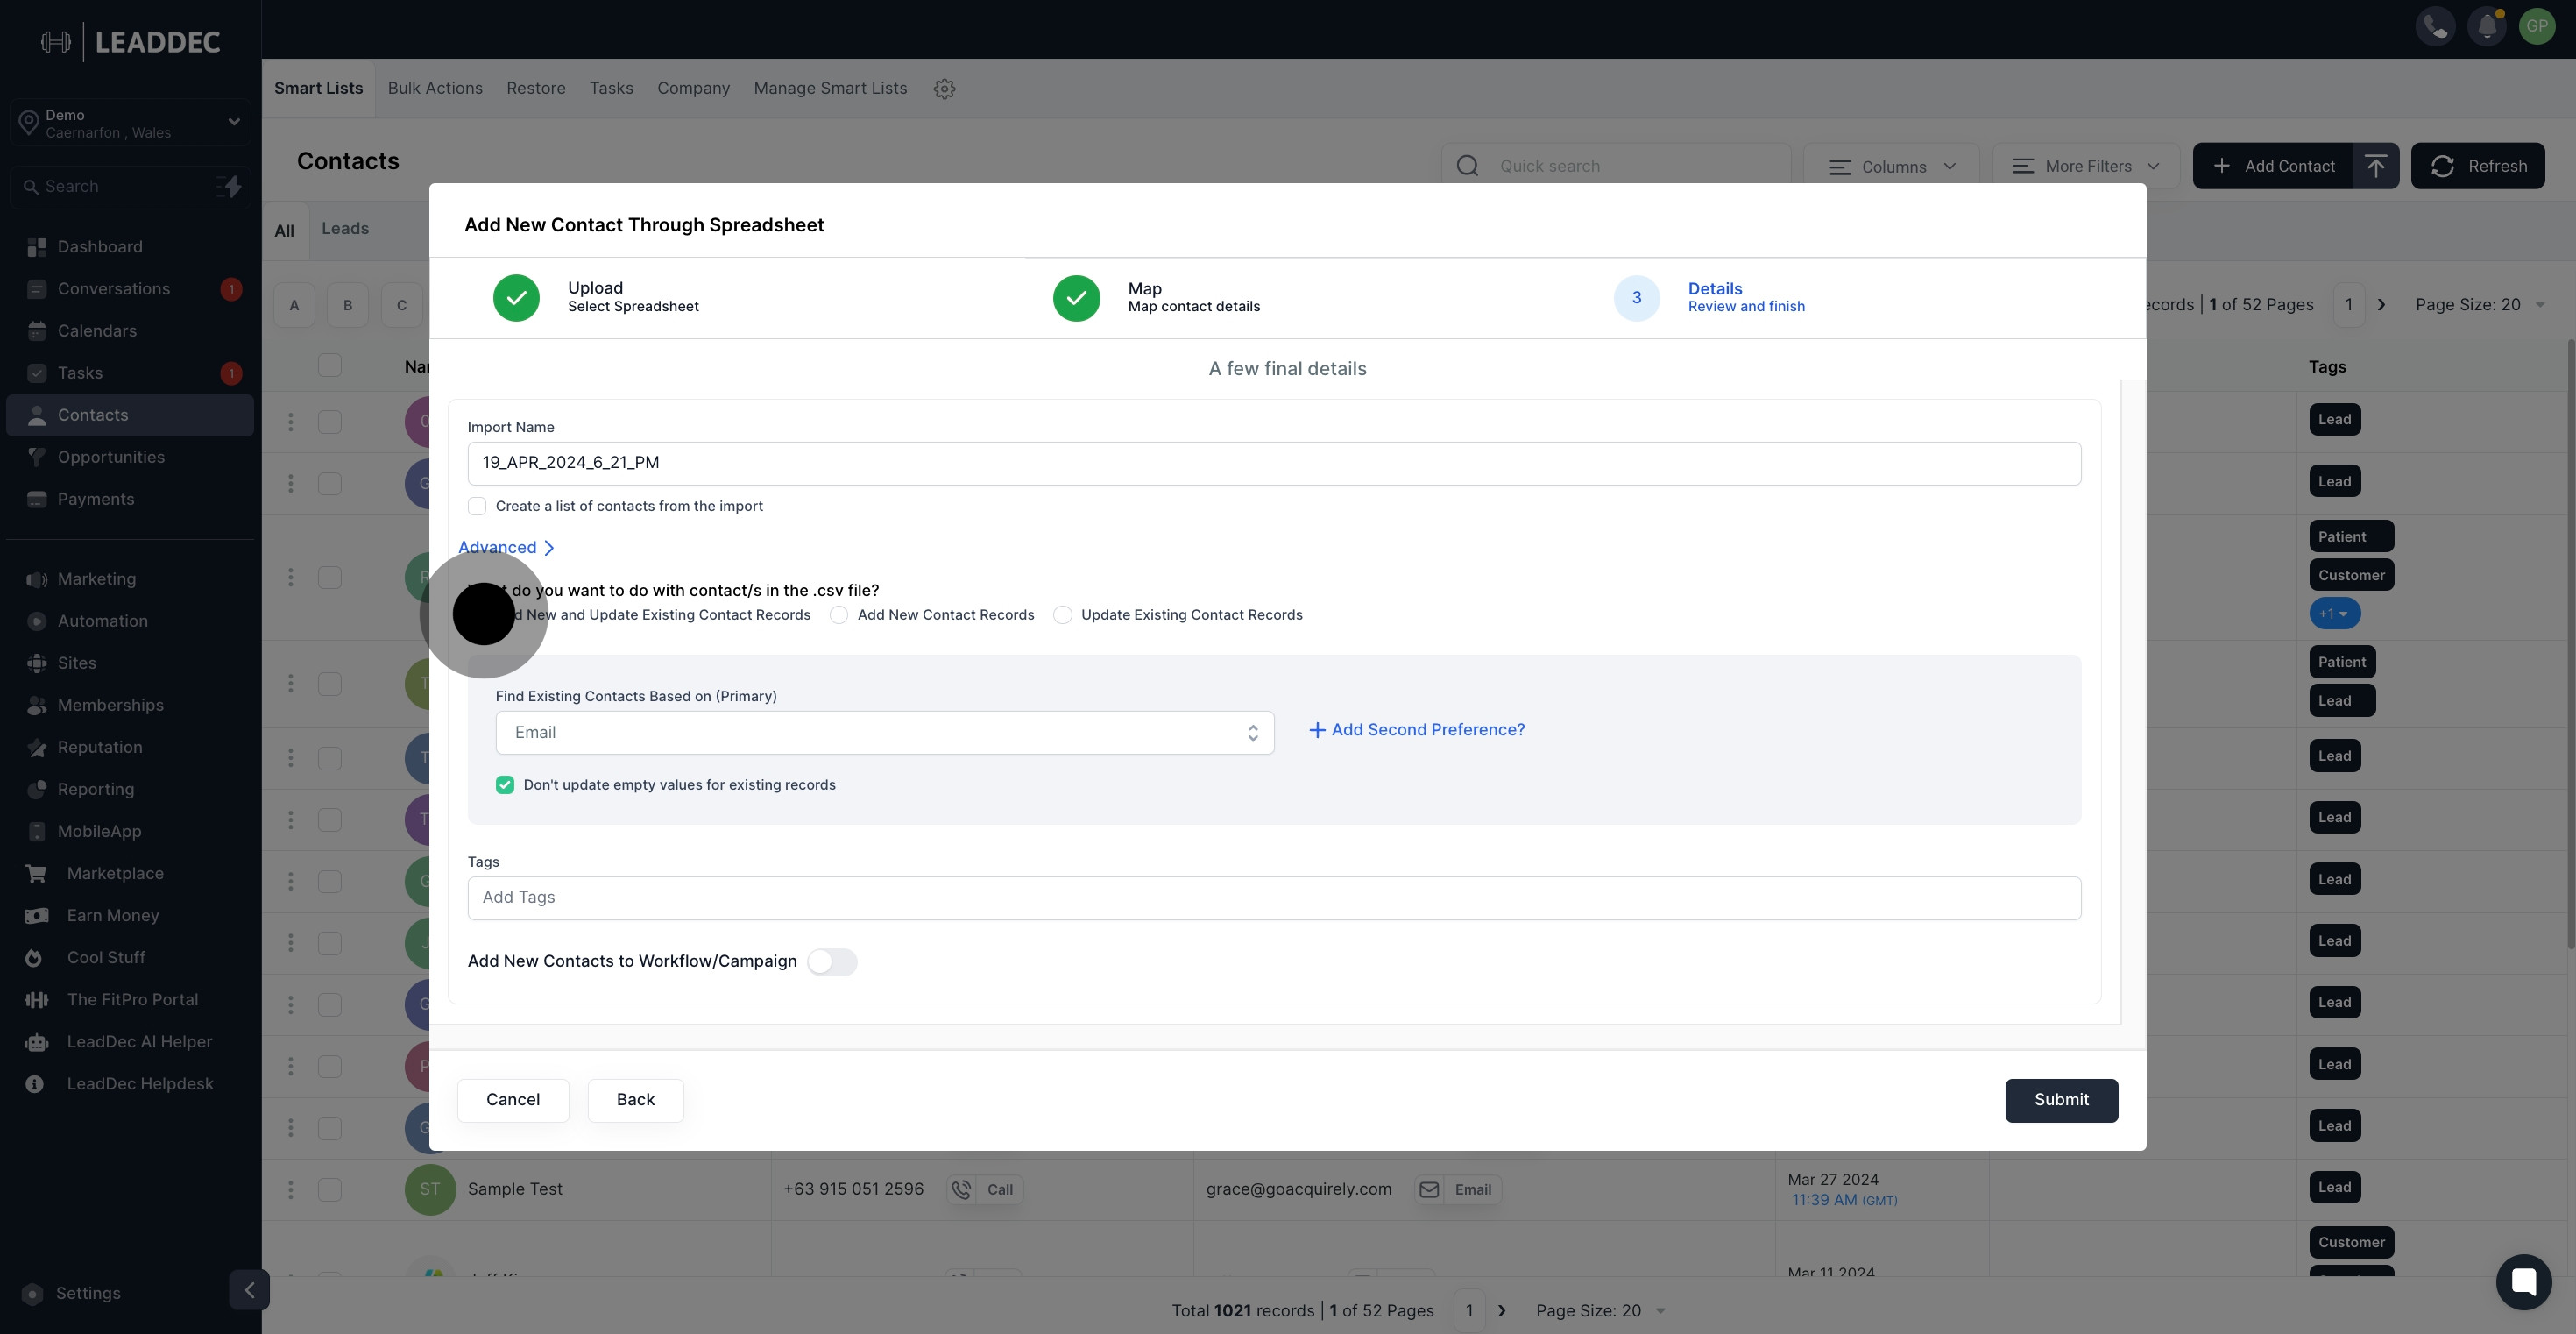Switch to Manage Smart Lists tab
The width and height of the screenshot is (2576, 1334).
click(x=830, y=88)
